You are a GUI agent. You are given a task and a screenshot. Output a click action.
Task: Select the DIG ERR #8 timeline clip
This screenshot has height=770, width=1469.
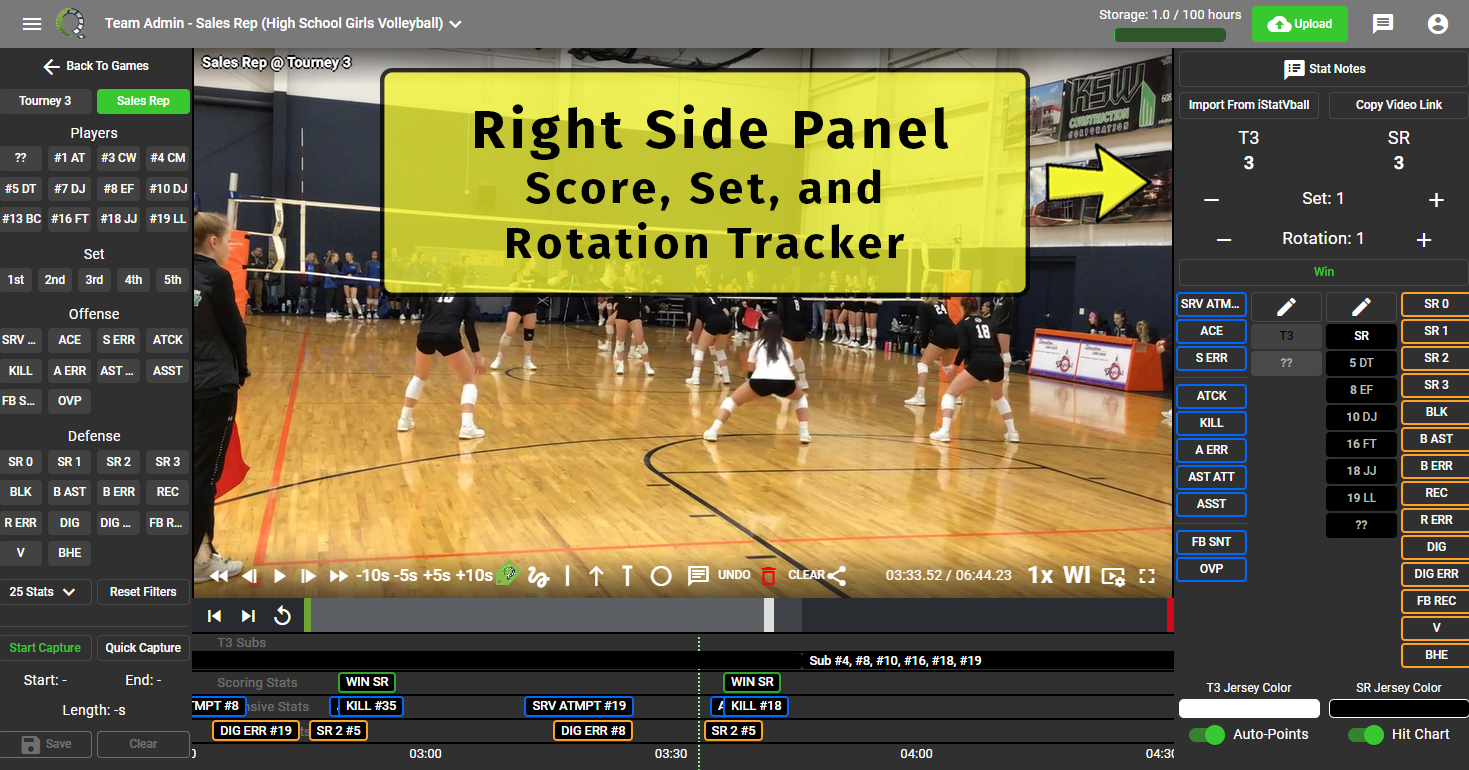pos(593,731)
